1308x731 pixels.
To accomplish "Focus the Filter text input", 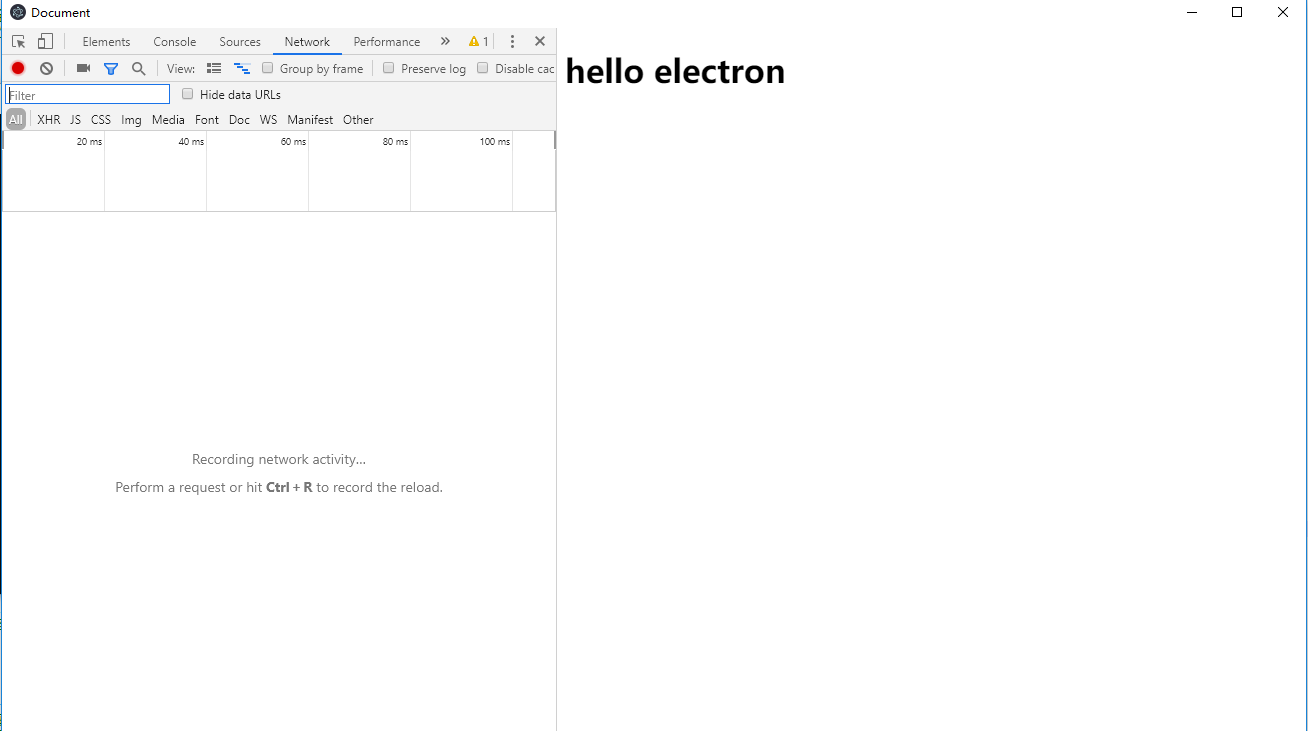I will [x=88, y=94].
